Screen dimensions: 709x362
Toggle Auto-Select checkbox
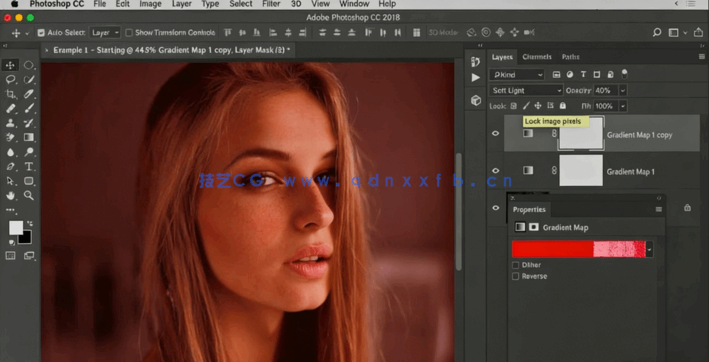coord(41,33)
